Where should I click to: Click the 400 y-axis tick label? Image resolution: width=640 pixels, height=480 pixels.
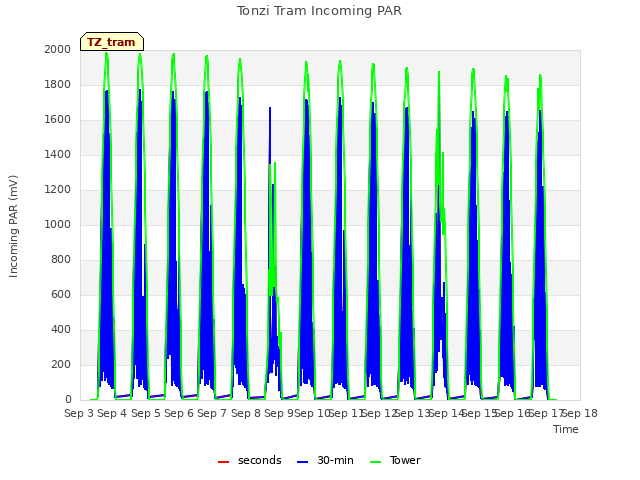[x=61, y=329]
